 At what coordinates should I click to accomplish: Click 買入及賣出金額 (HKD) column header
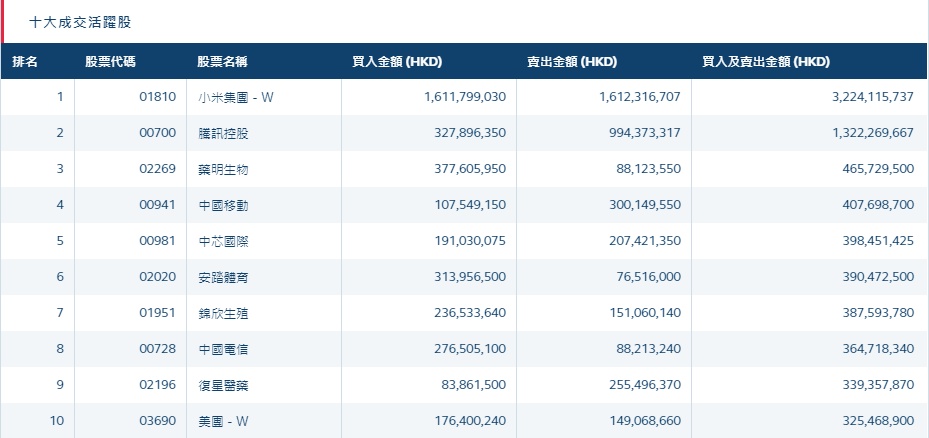tap(766, 61)
